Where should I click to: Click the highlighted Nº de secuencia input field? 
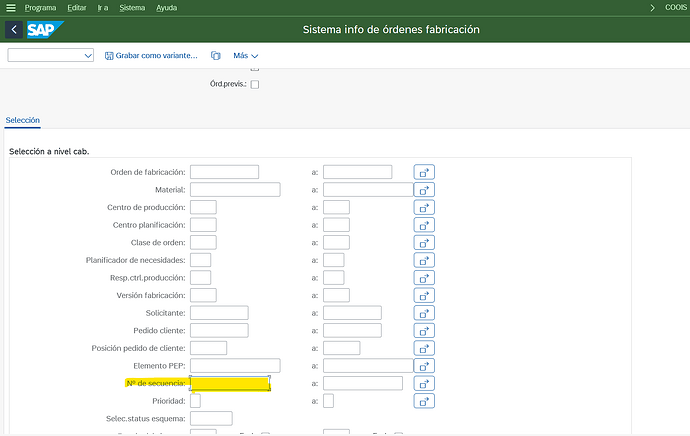coord(230,383)
